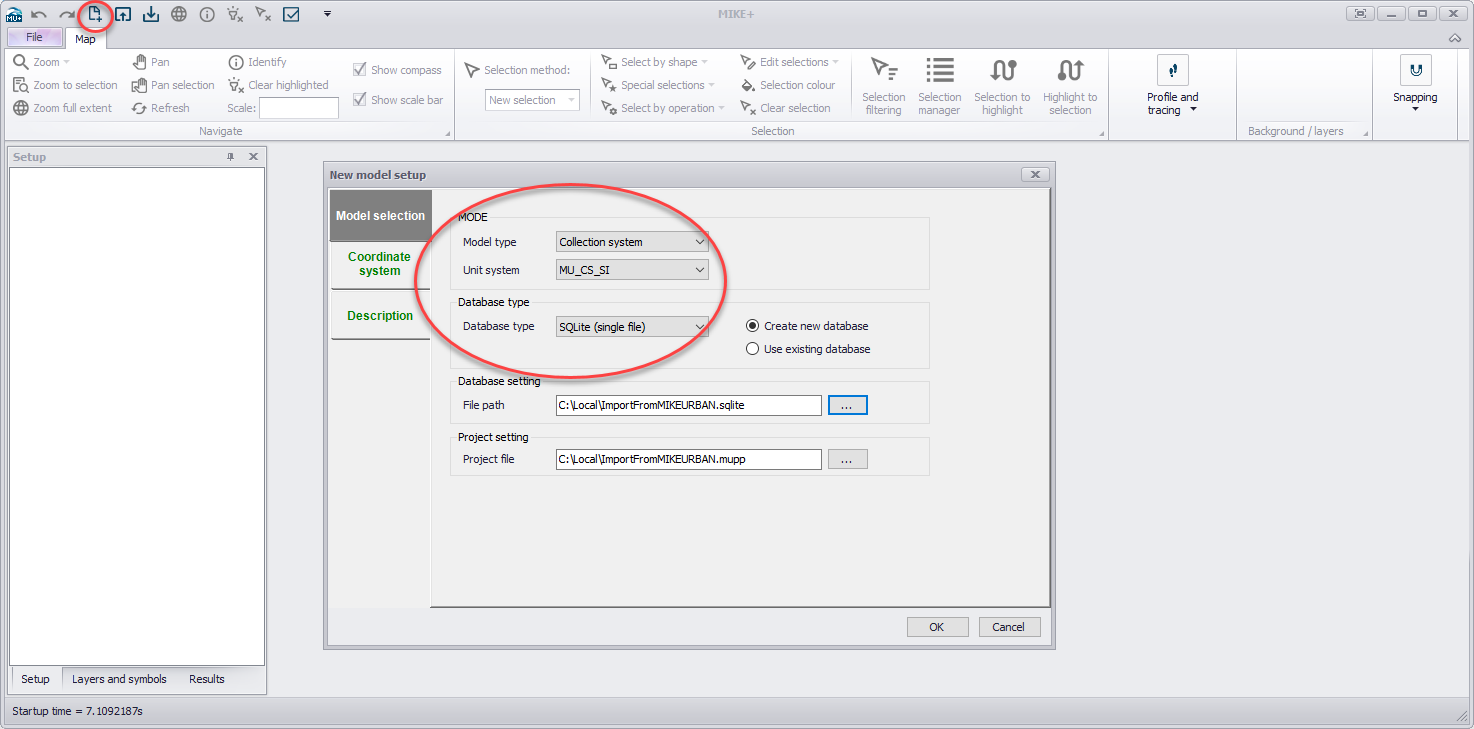Open the File ribbon tab

click(x=34, y=38)
